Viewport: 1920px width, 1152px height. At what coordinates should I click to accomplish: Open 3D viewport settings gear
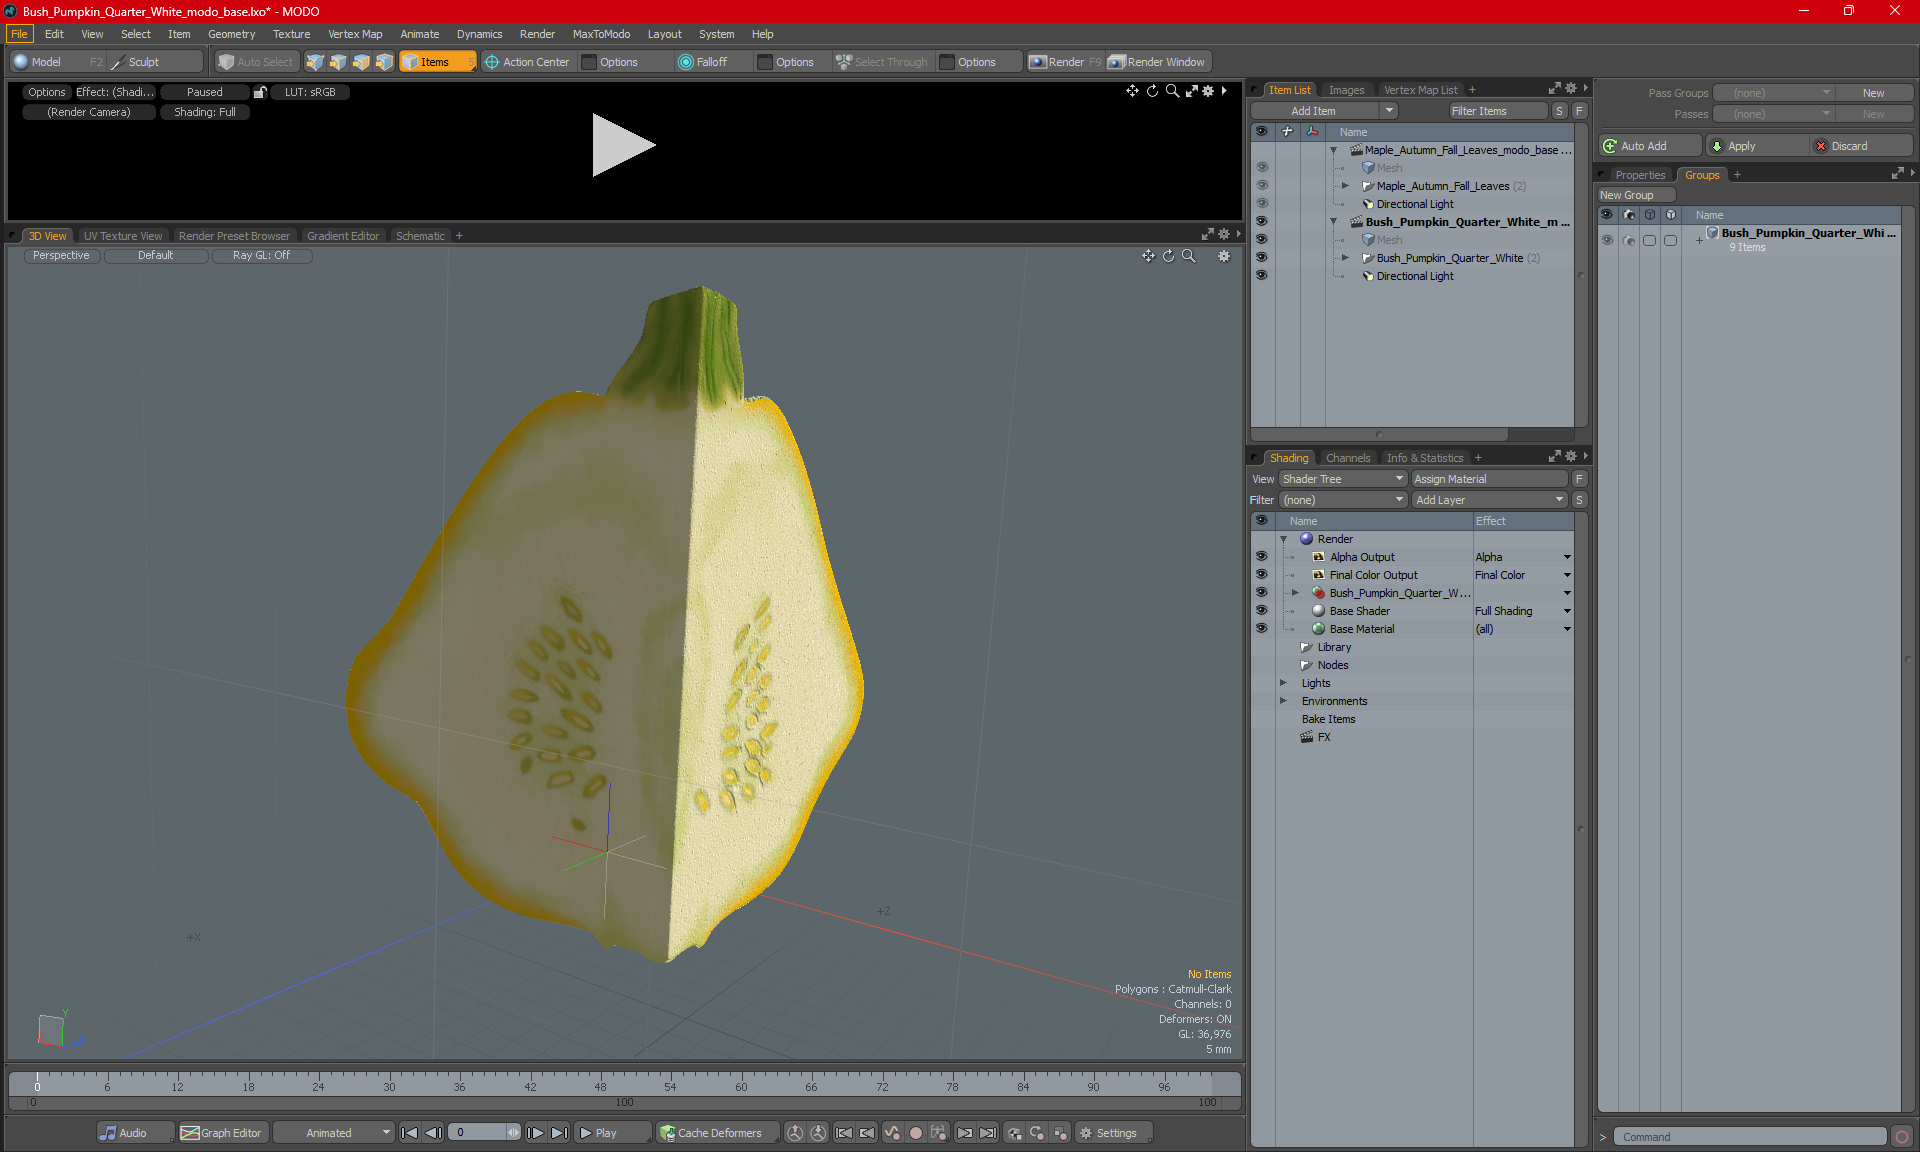1224,256
